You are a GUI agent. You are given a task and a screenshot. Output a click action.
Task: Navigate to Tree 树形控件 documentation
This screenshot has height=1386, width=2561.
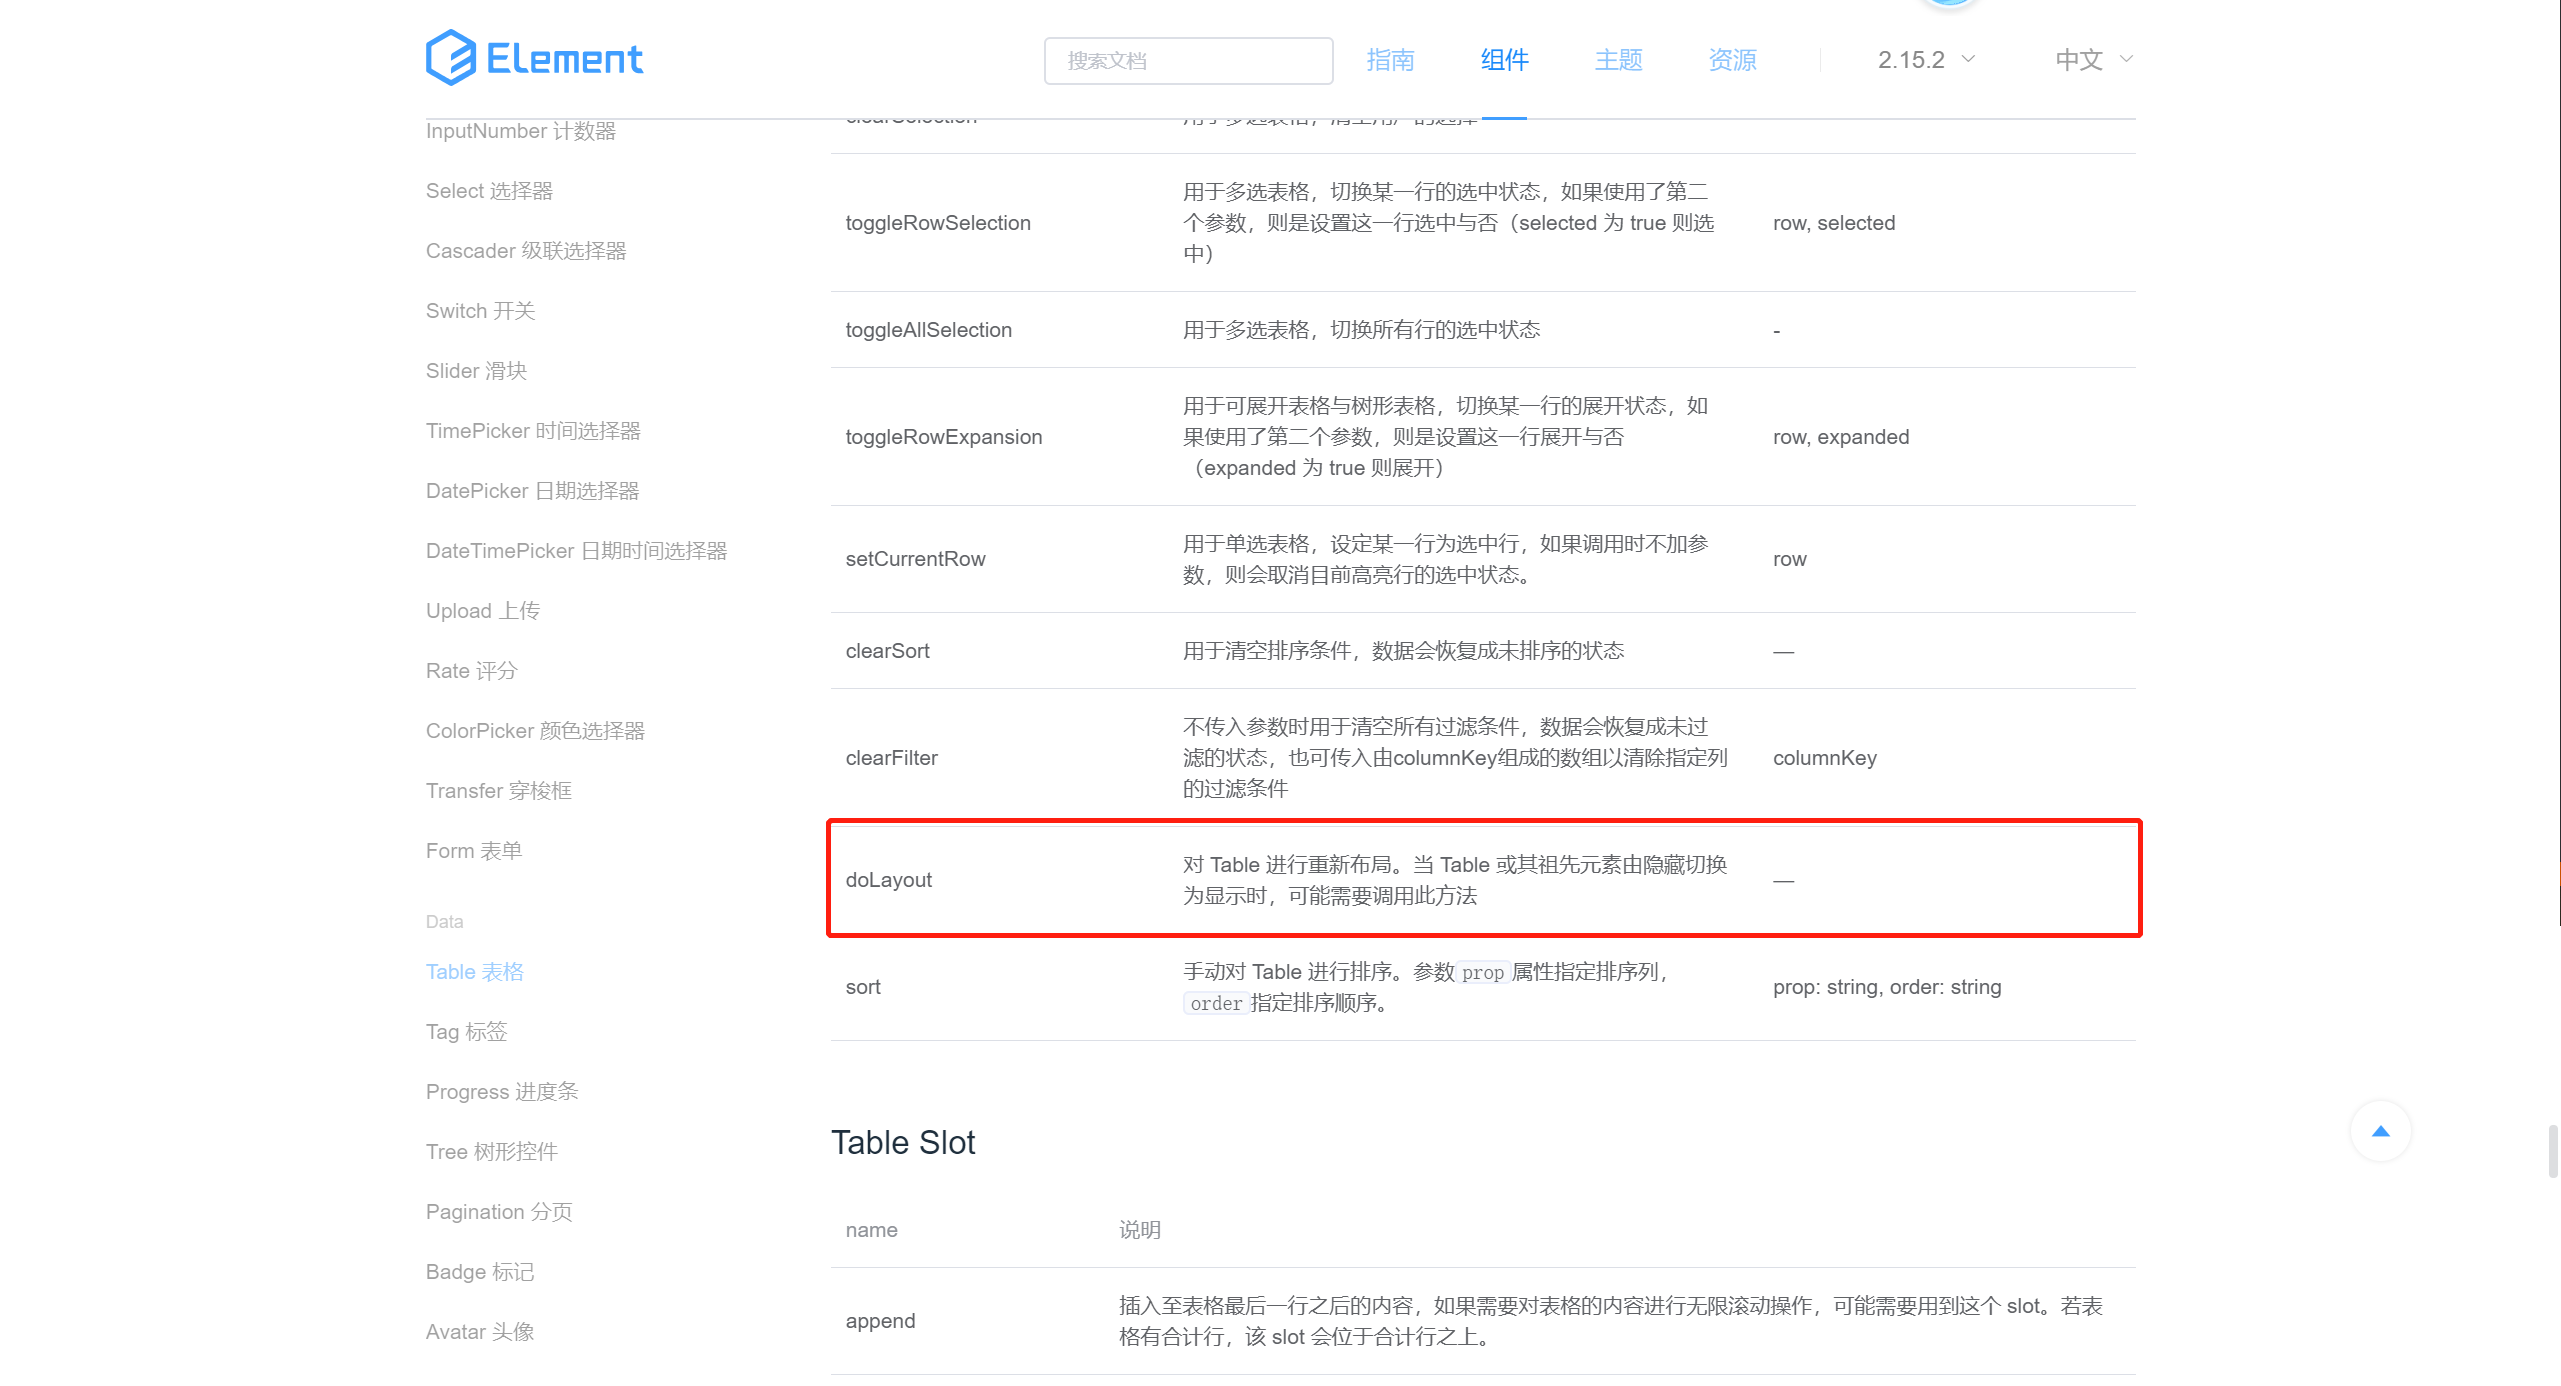pos(492,1151)
